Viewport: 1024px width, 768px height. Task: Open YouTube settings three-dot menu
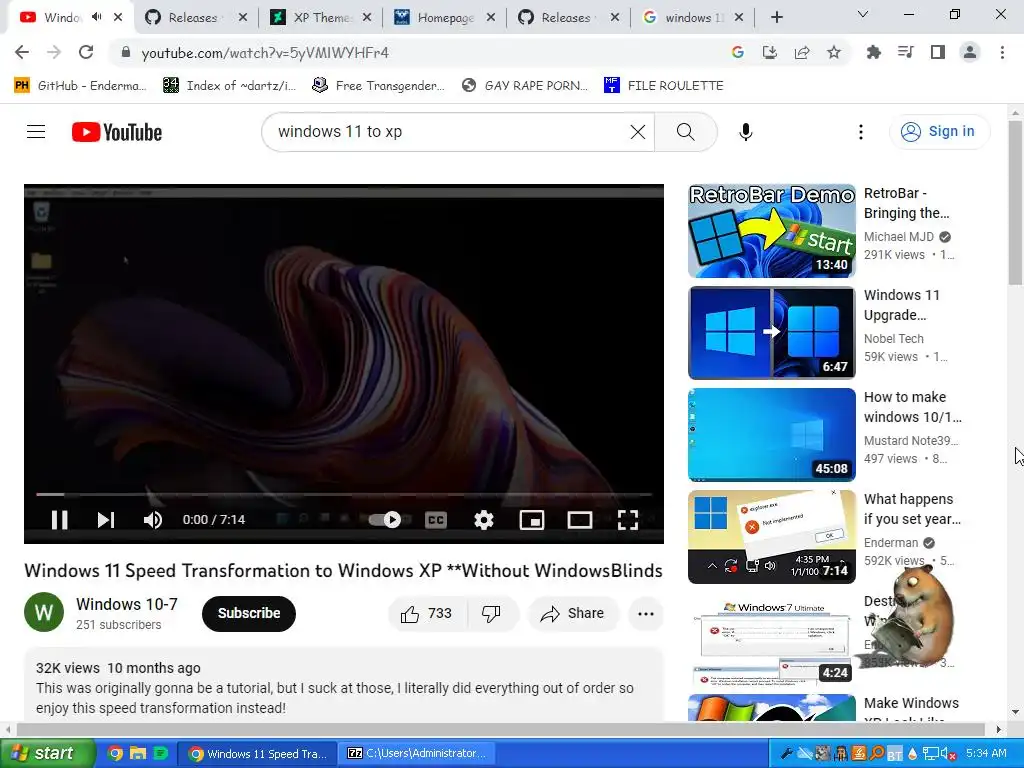point(861,132)
